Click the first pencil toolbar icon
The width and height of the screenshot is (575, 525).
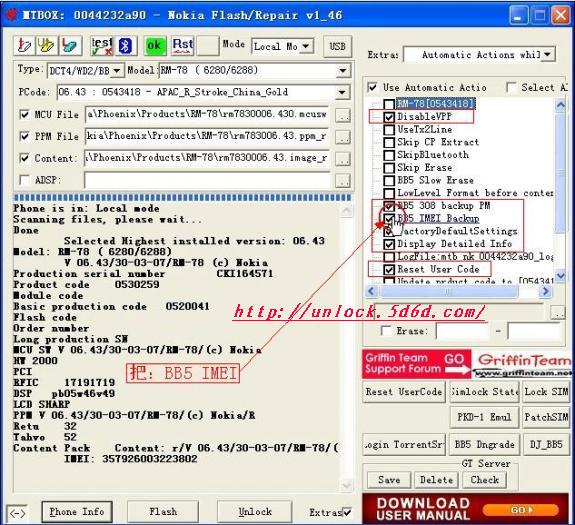(x=25, y=46)
